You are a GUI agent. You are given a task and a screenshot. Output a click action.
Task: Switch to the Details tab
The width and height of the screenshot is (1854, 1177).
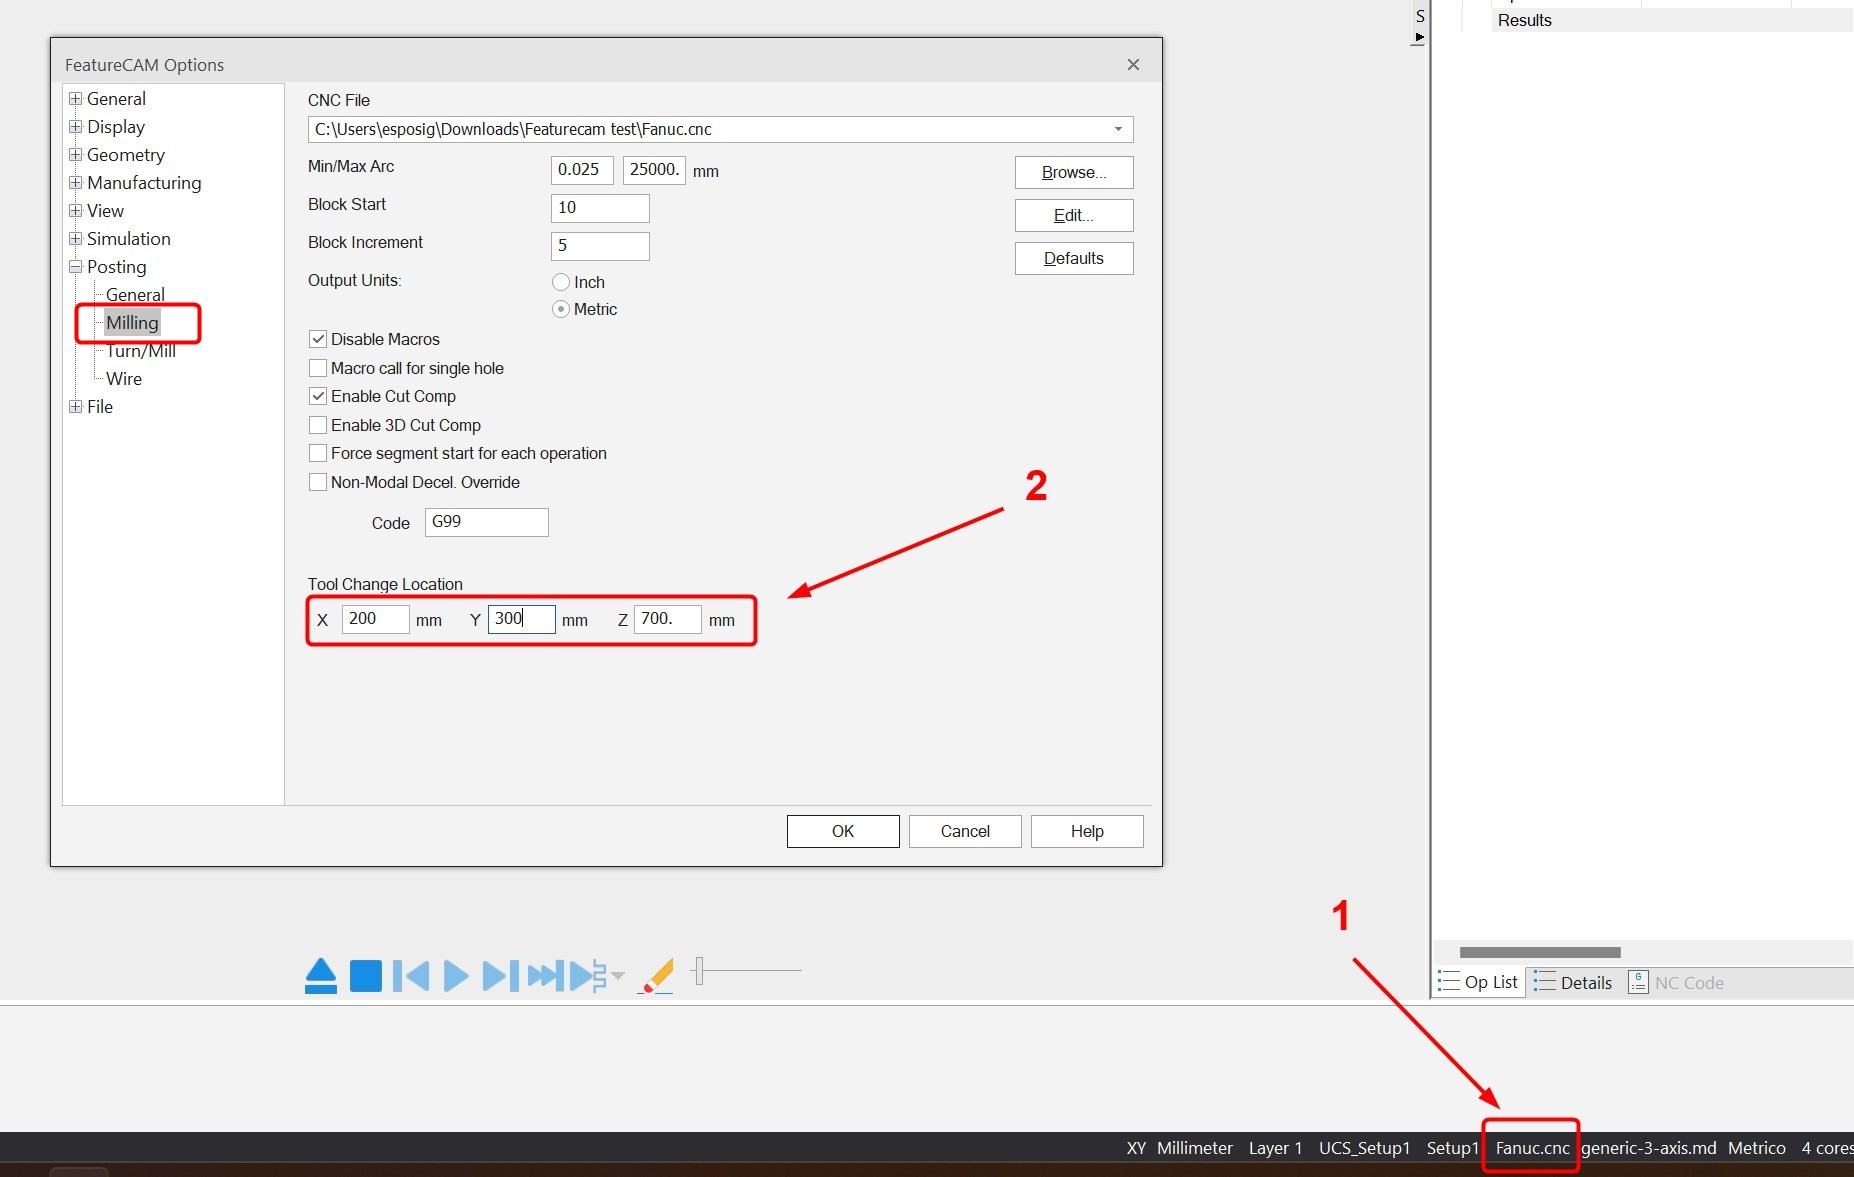click(x=1572, y=982)
